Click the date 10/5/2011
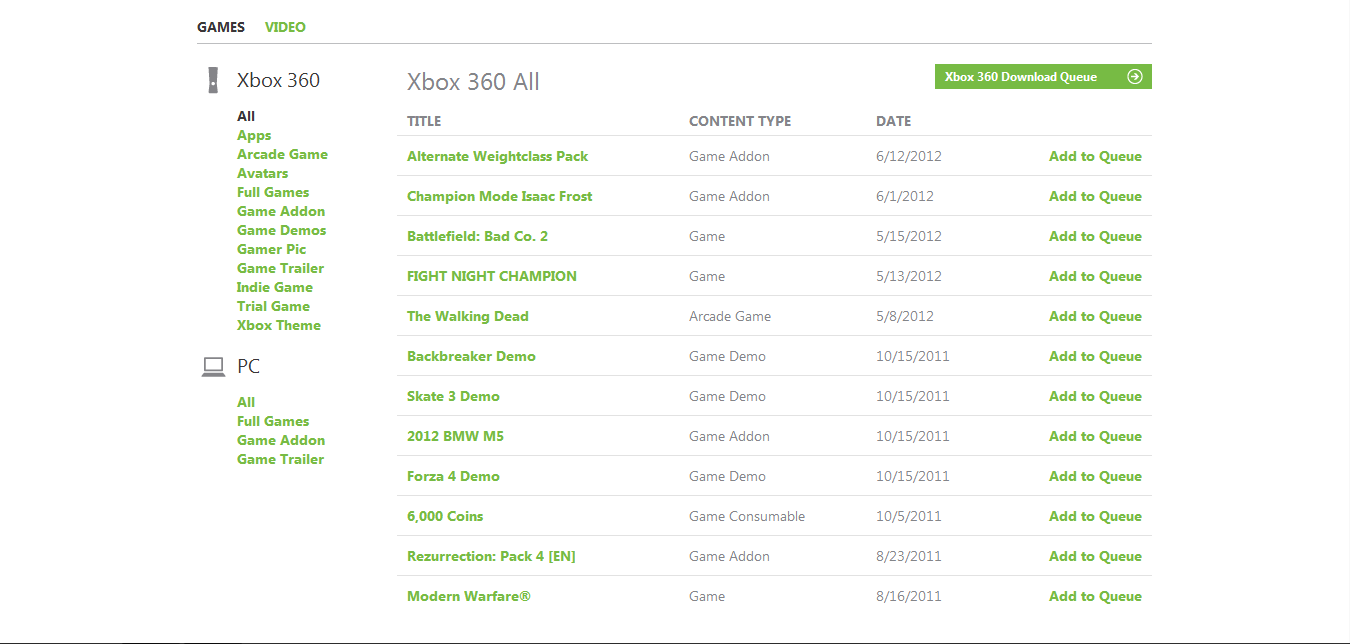Image resolution: width=1350 pixels, height=644 pixels. pyautogui.click(x=909, y=516)
